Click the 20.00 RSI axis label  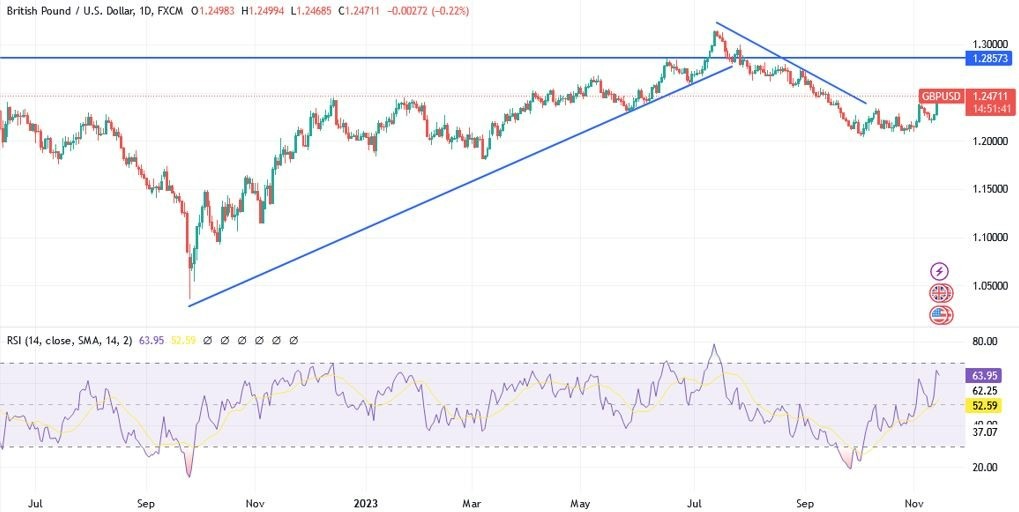click(987, 467)
